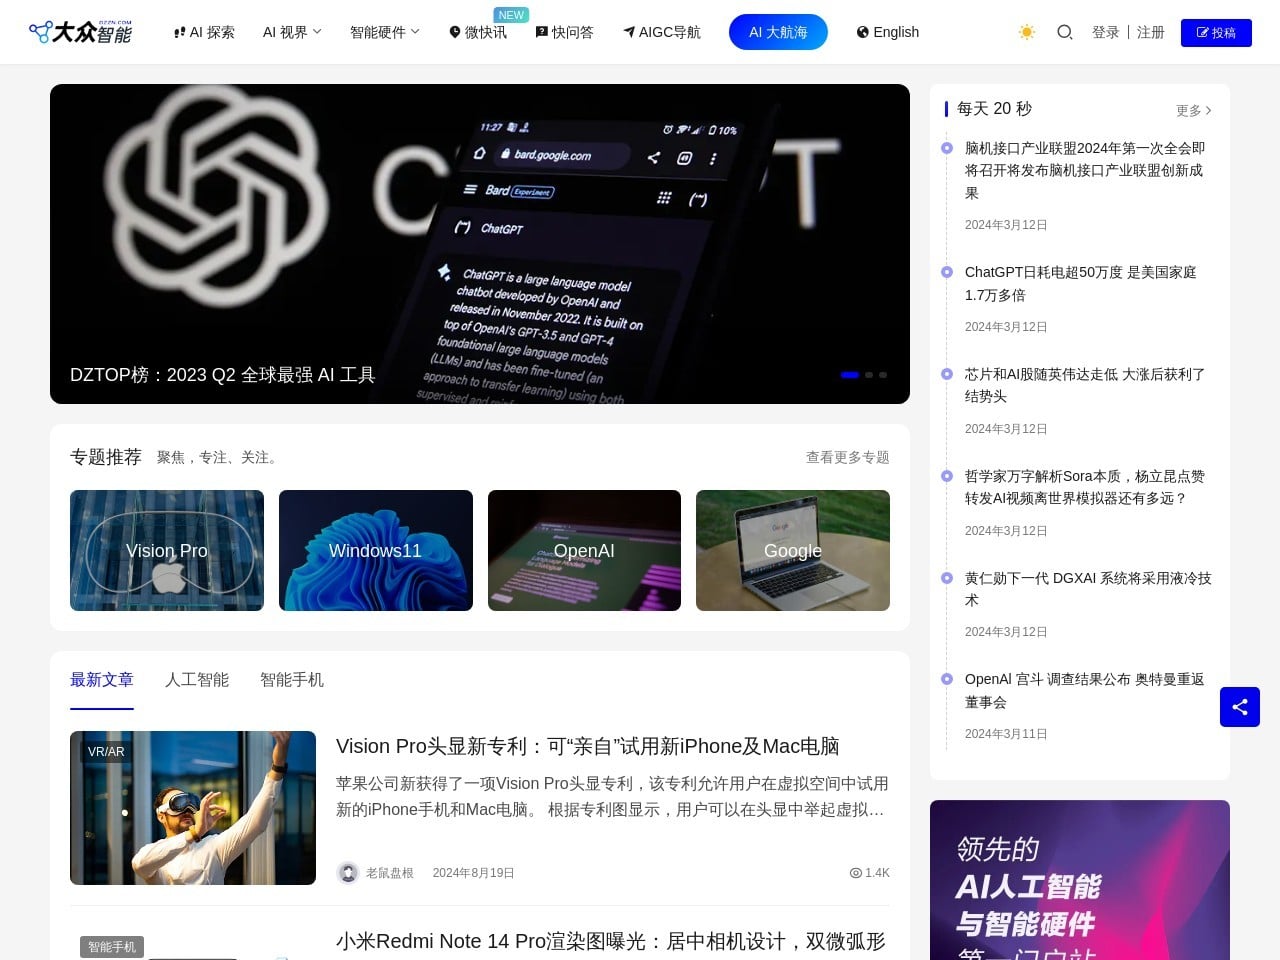
Task: Expand the AI 视界 dropdown menu
Action: point(291,32)
